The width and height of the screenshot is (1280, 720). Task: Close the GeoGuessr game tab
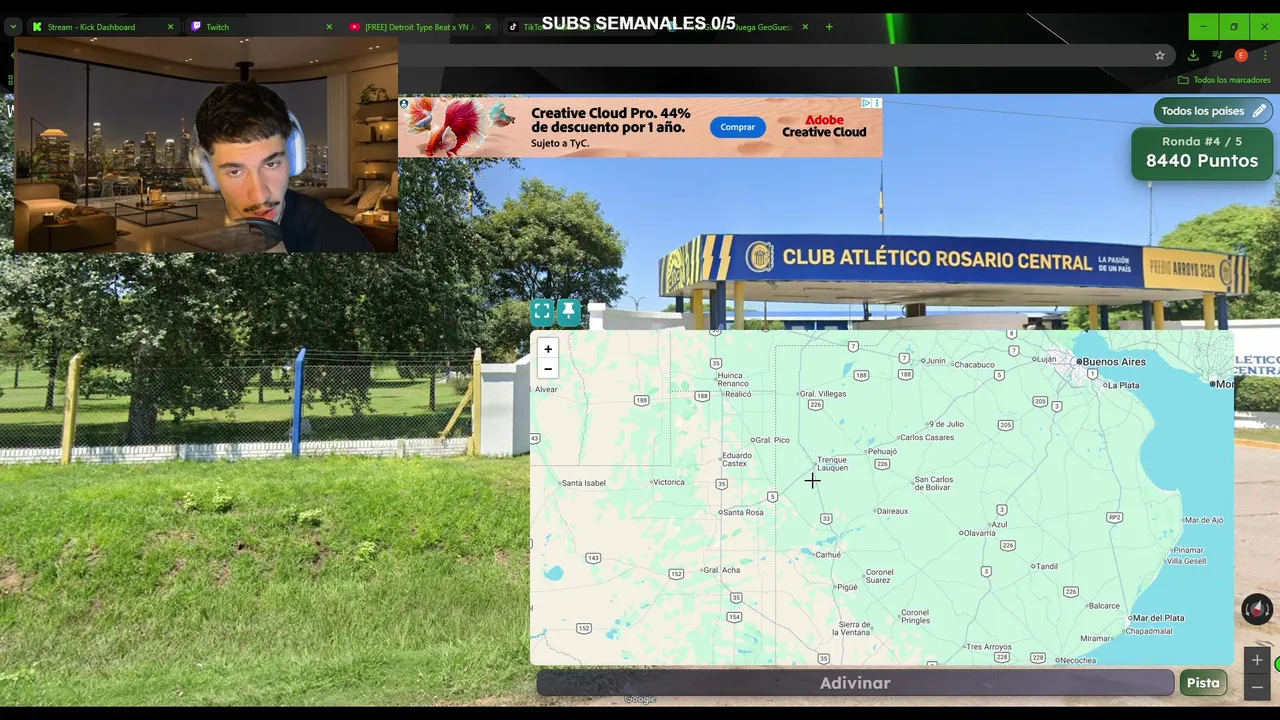(x=805, y=27)
